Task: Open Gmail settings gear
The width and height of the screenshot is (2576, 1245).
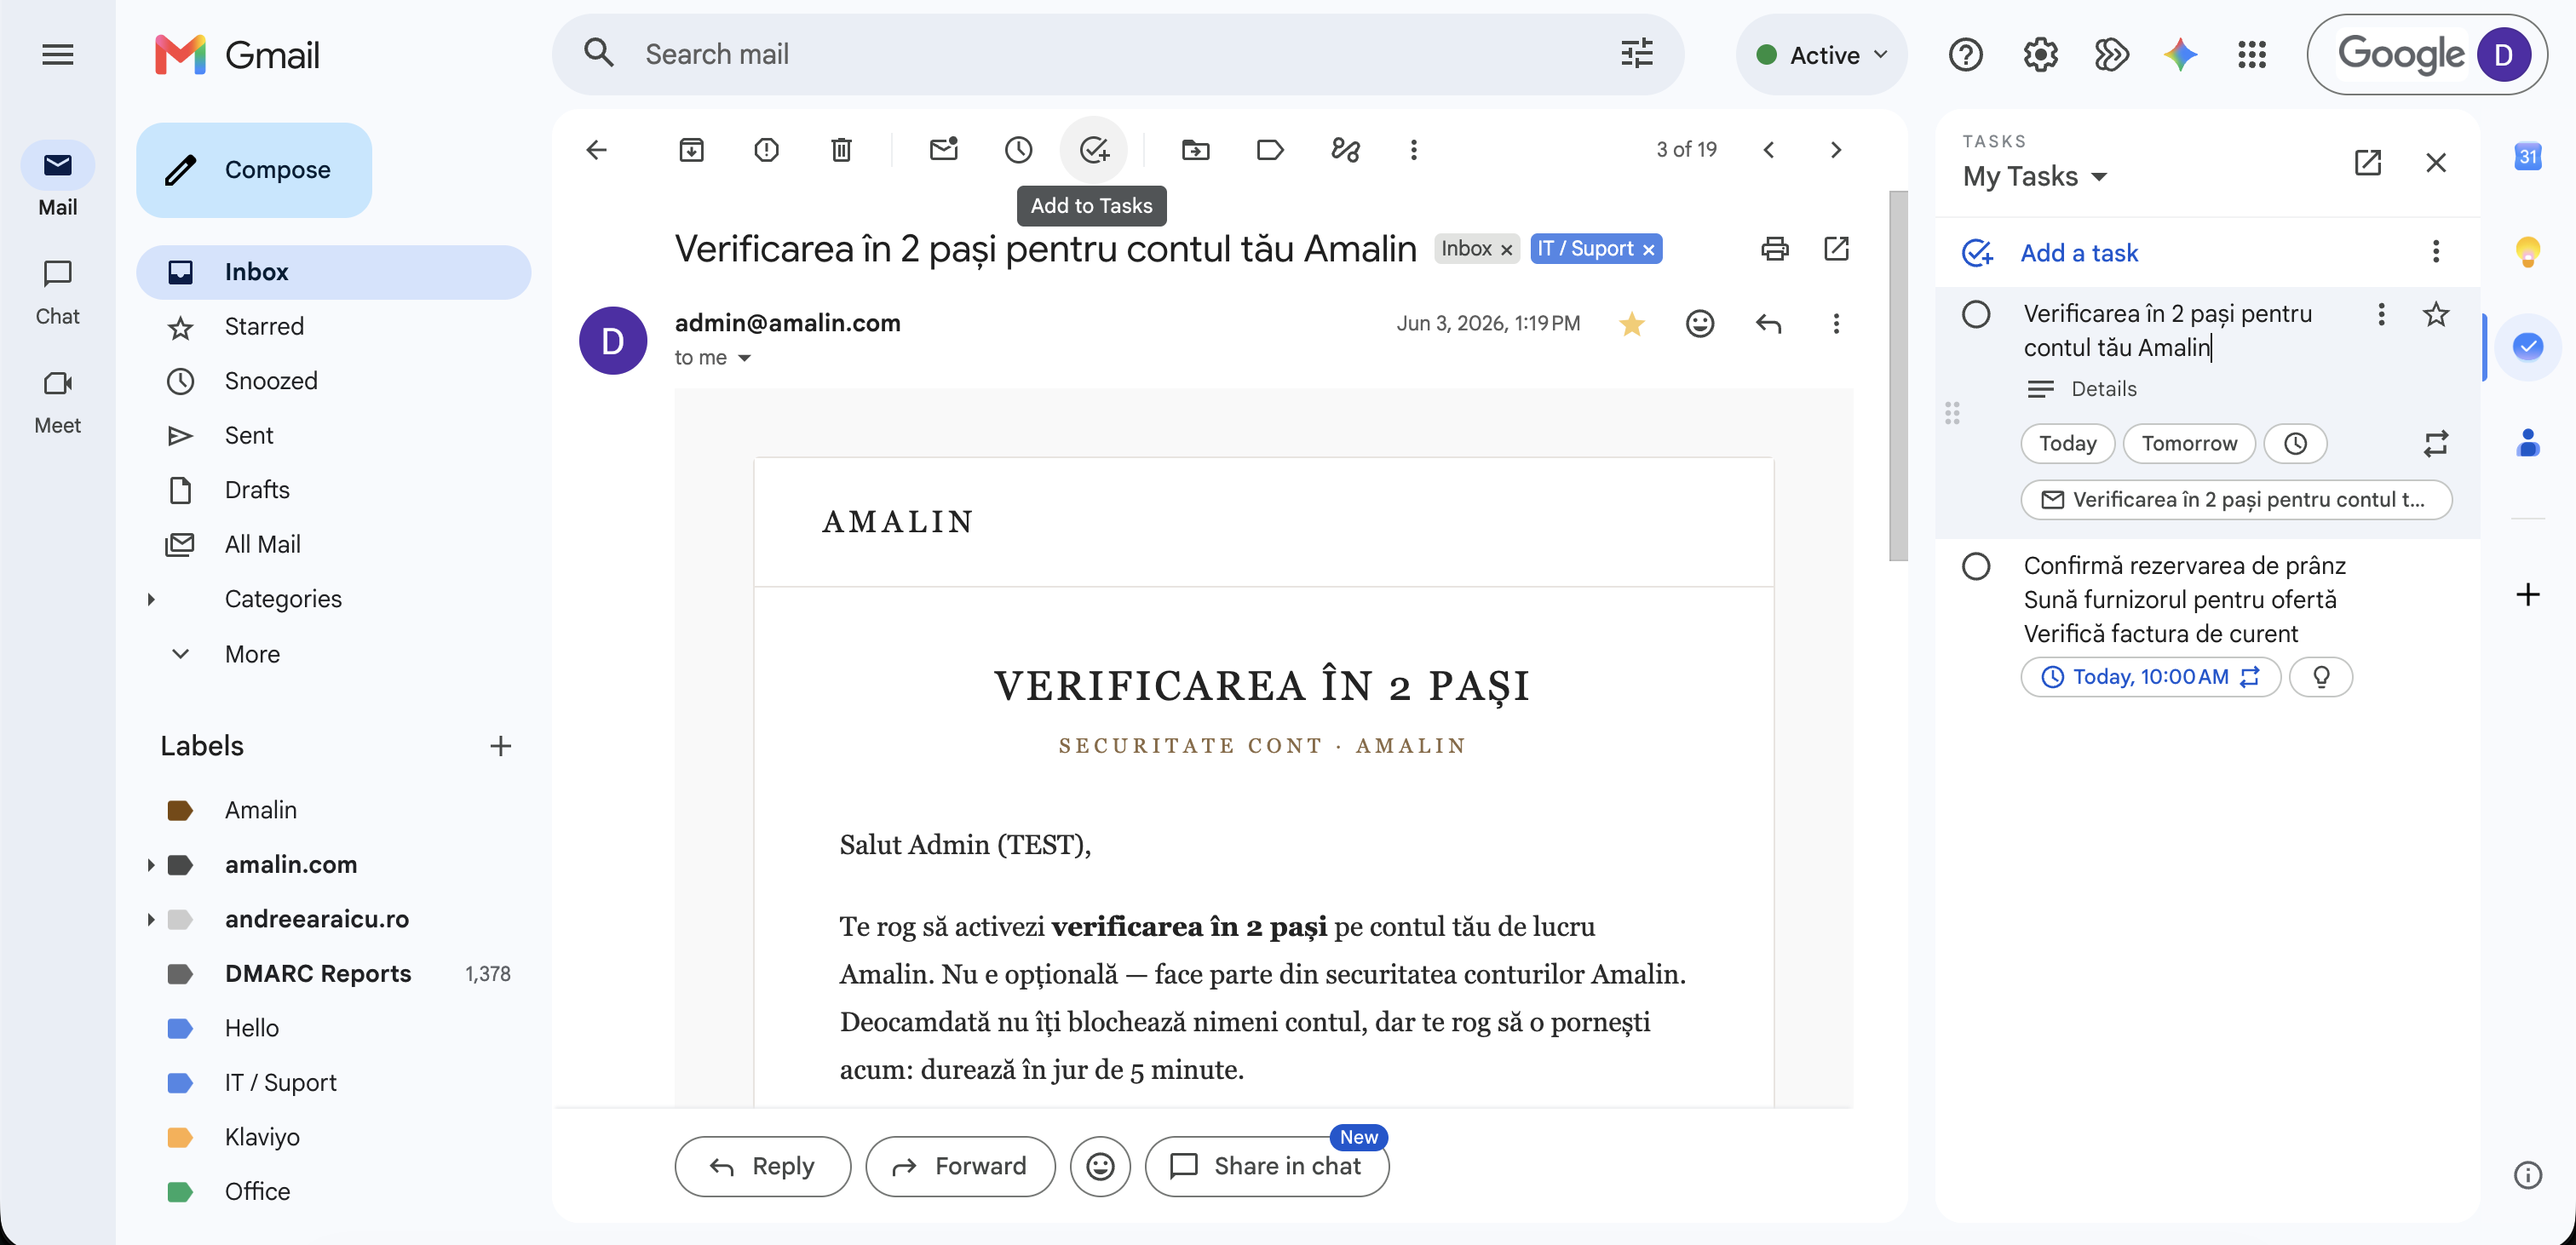Action: tap(2040, 54)
